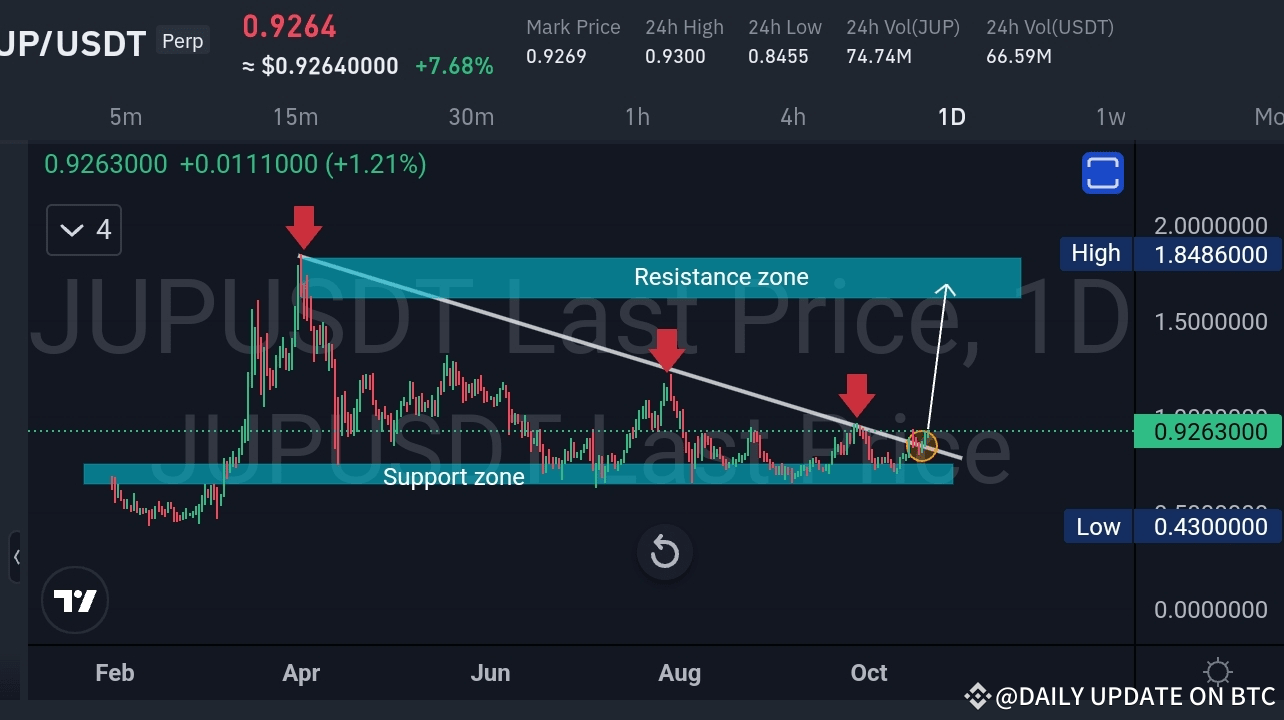
Task: Open fullscreen chart mode via blue expand icon
Action: (x=1102, y=172)
